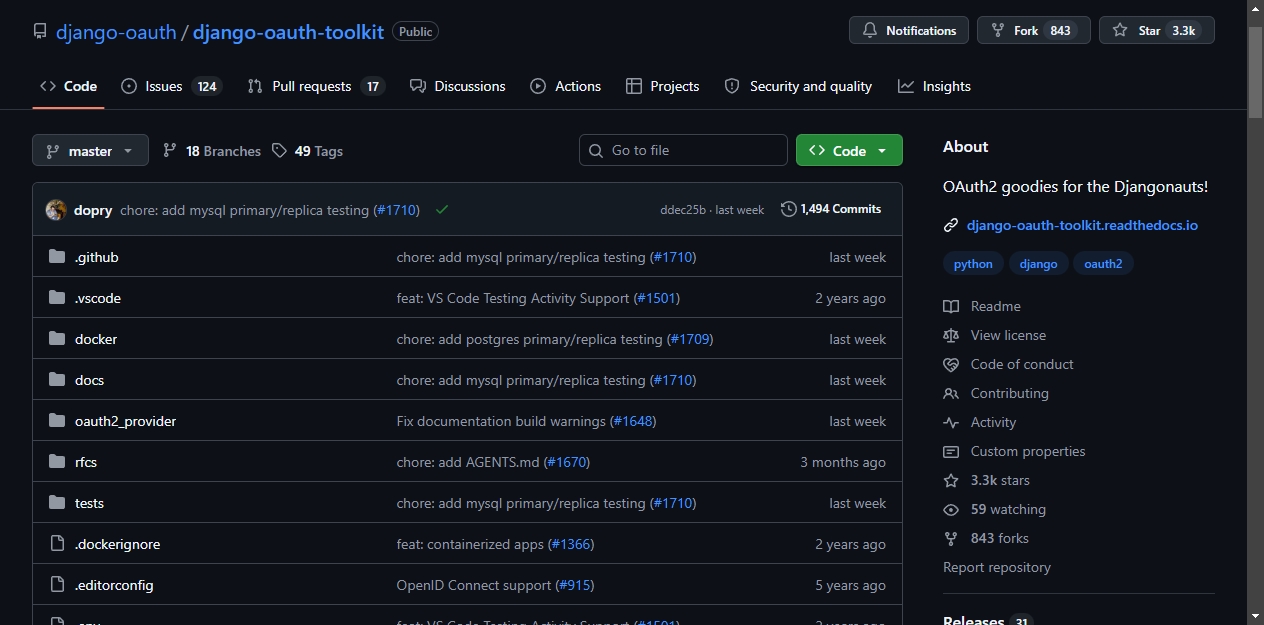
Task: Click the vertical page scrollbar thumb
Action: (1255, 70)
